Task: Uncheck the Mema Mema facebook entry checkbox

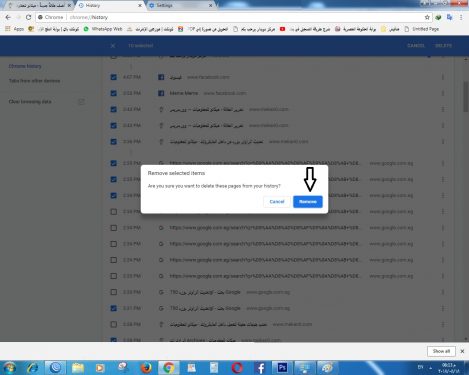Action: [114, 93]
